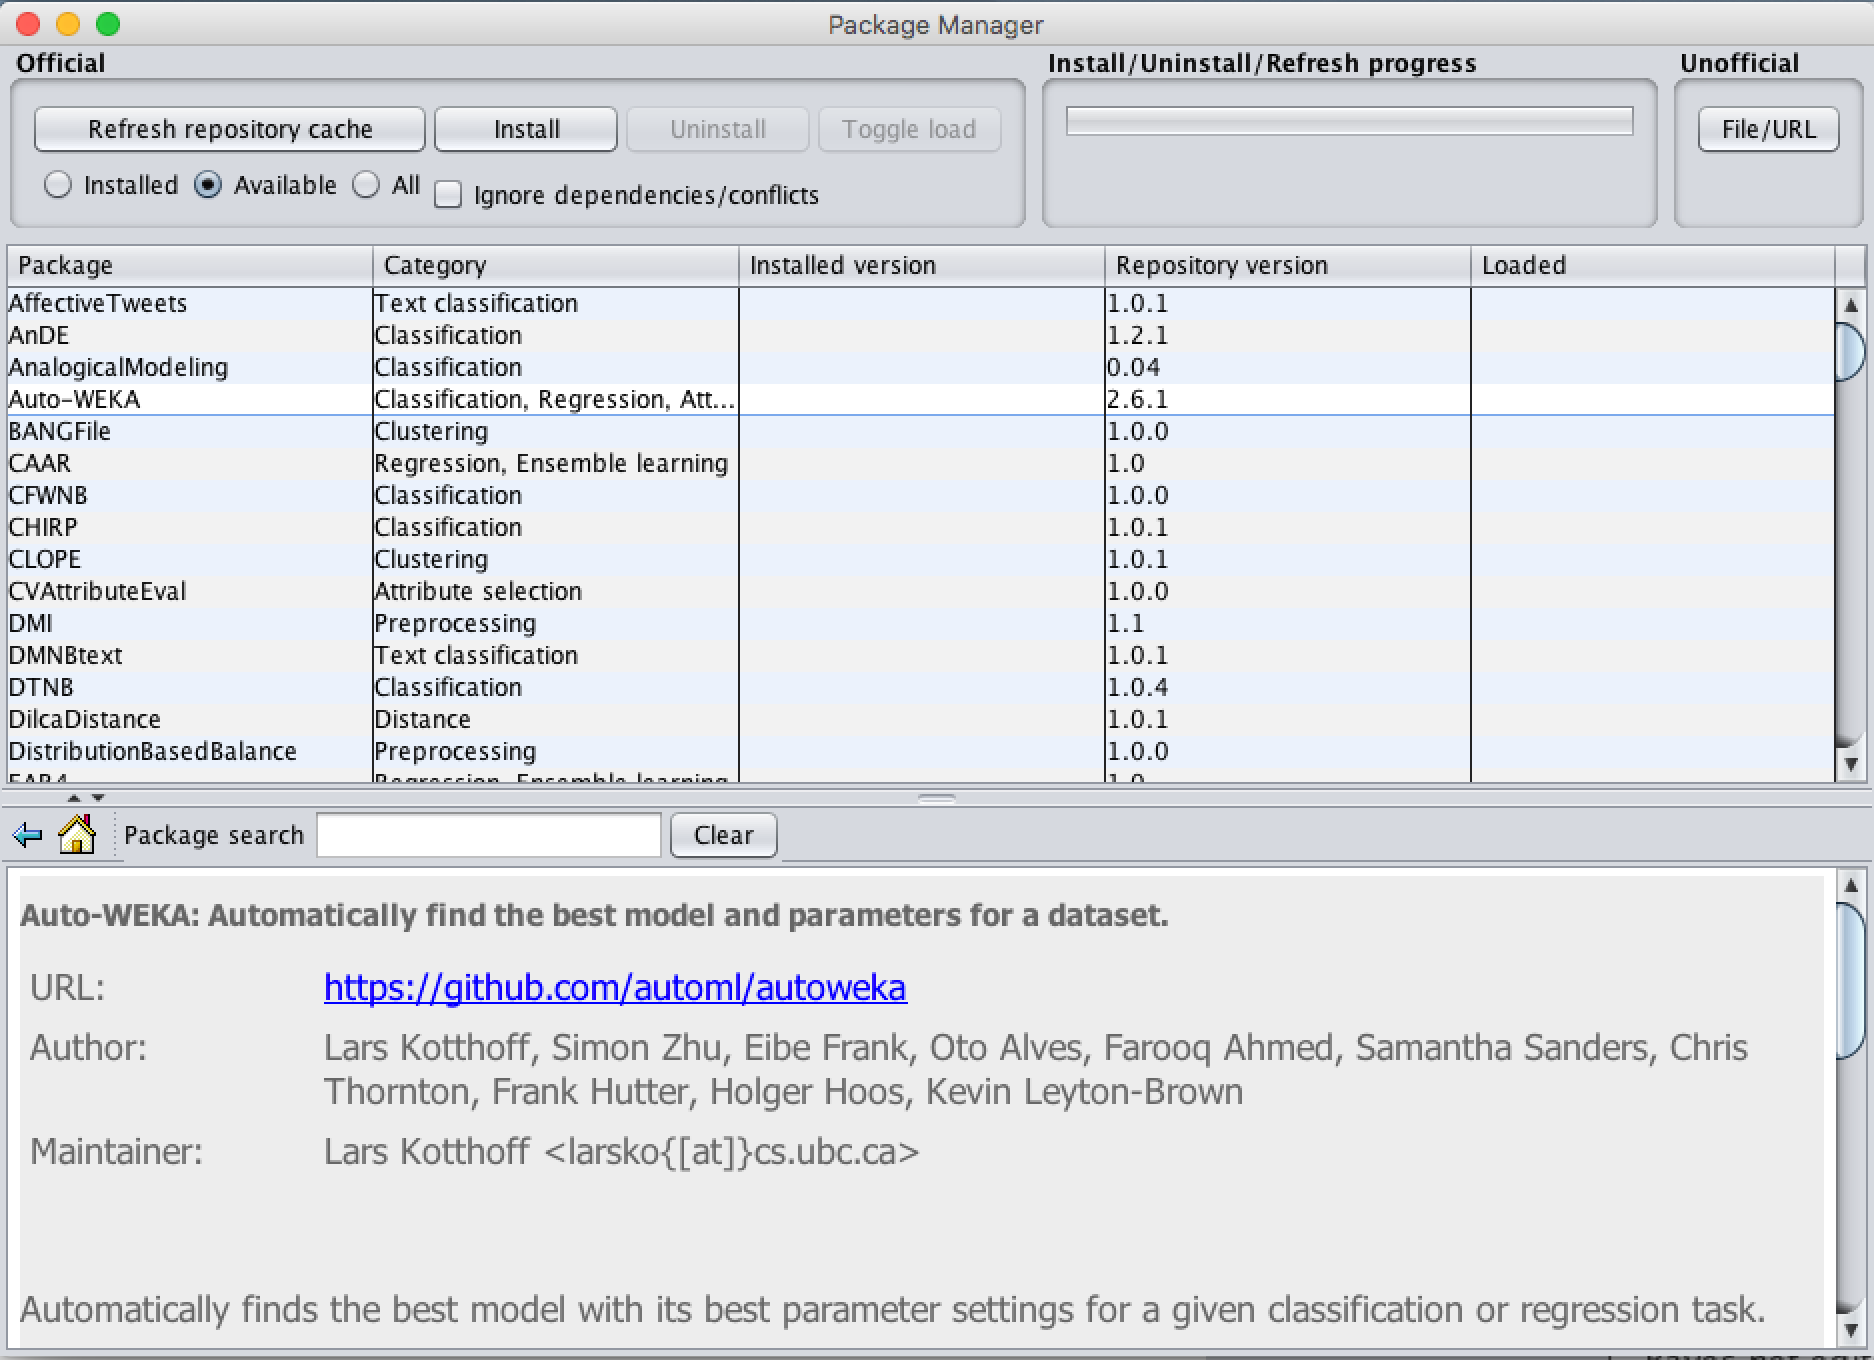Click the split pane collapse-up arrow
This screenshot has height=1360, width=1874.
click(x=73, y=798)
